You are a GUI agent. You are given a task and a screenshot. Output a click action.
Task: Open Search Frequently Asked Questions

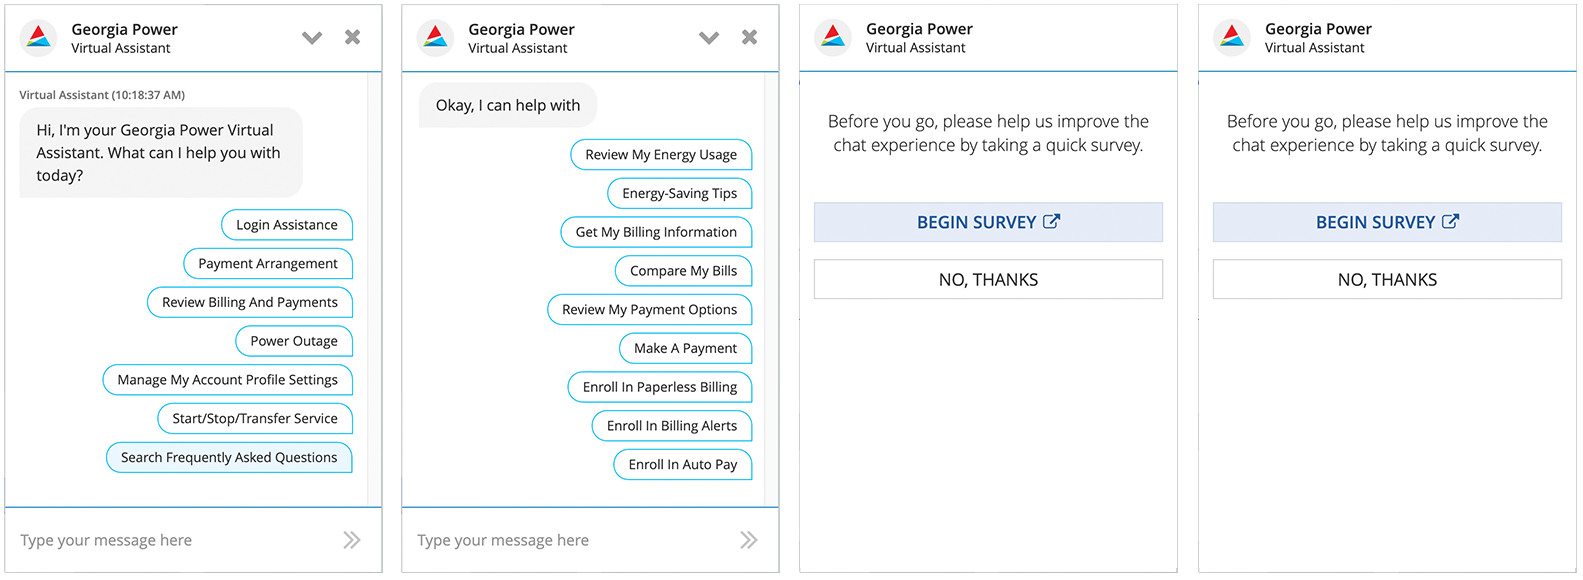pos(229,457)
